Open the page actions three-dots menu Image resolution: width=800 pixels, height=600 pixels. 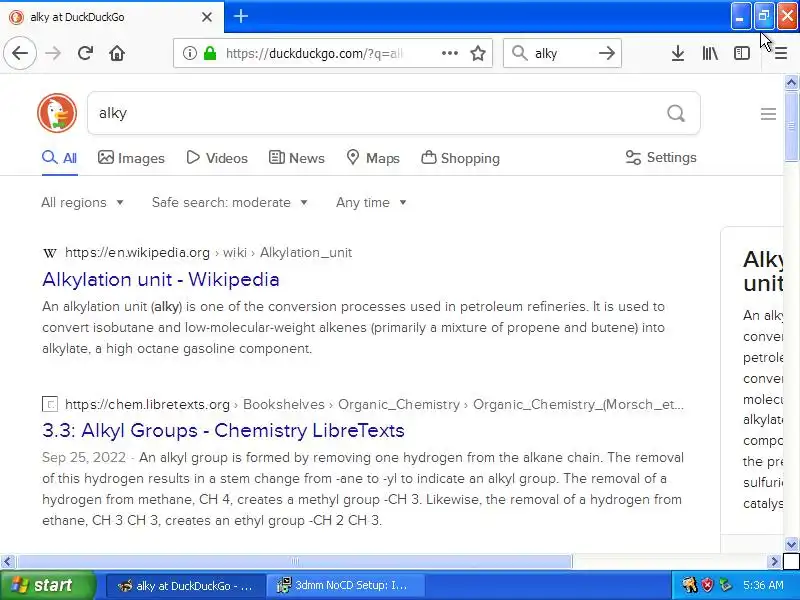coord(449,53)
